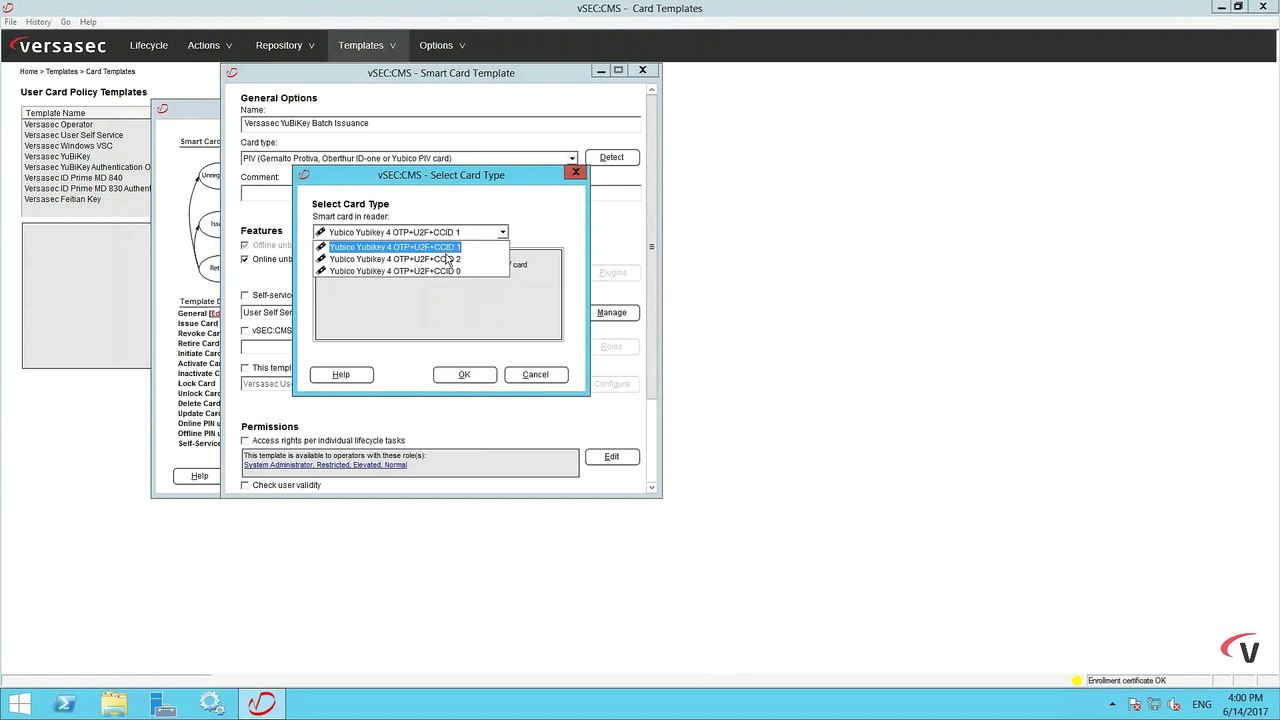The height and width of the screenshot is (720, 1280).
Task: Click Template Name column header
Action: click(x=86, y=113)
